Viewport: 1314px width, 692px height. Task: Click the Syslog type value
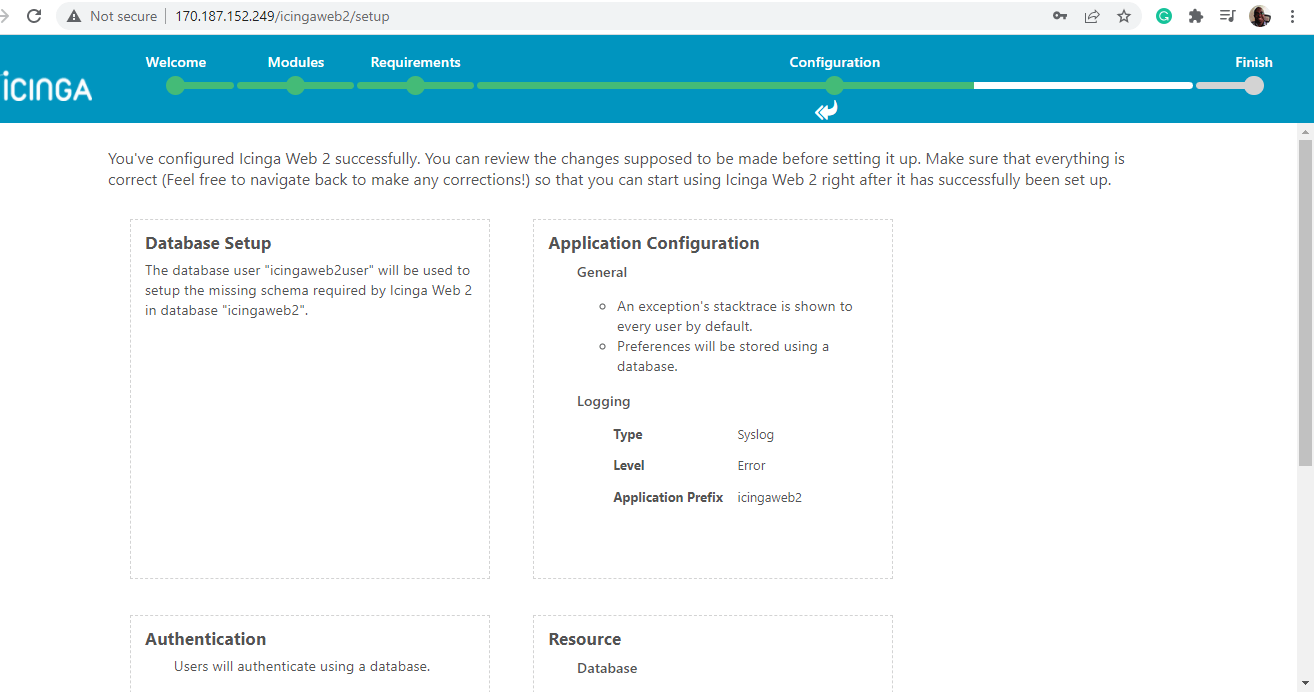756,435
